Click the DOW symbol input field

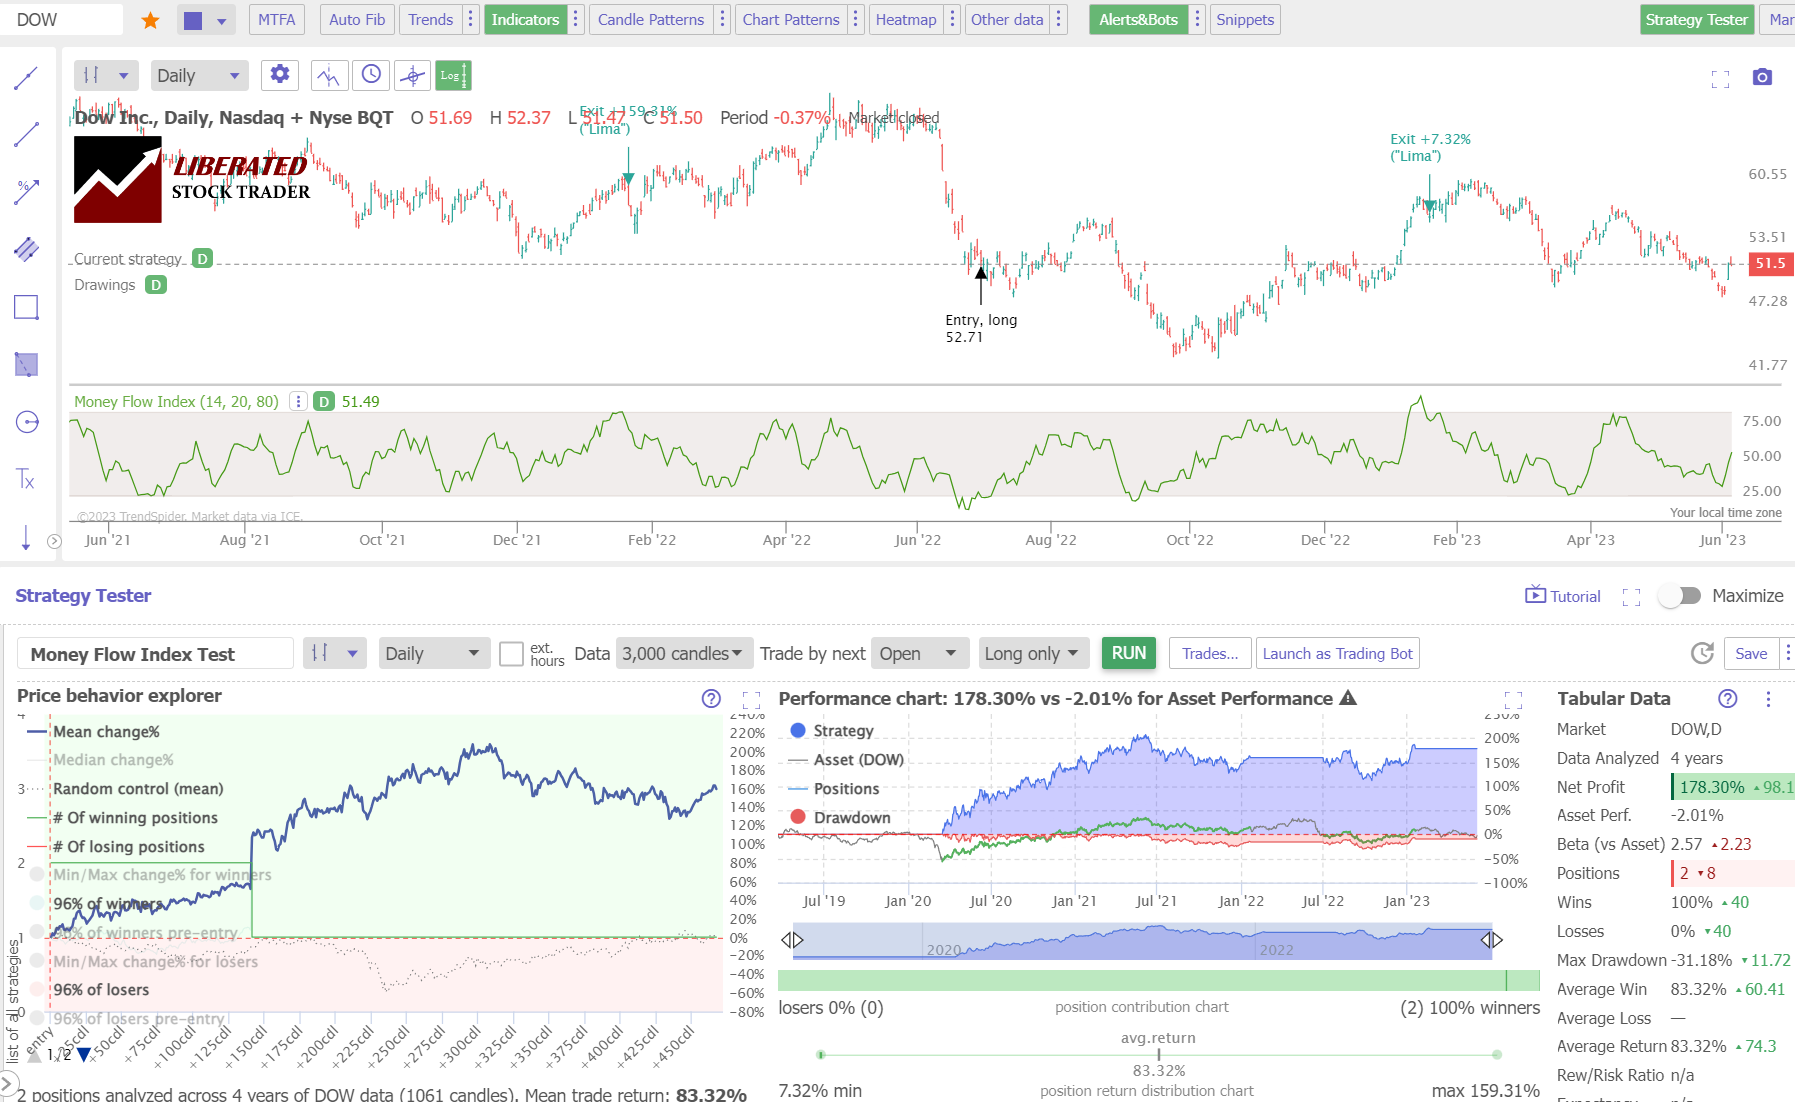[x=62, y=18]
